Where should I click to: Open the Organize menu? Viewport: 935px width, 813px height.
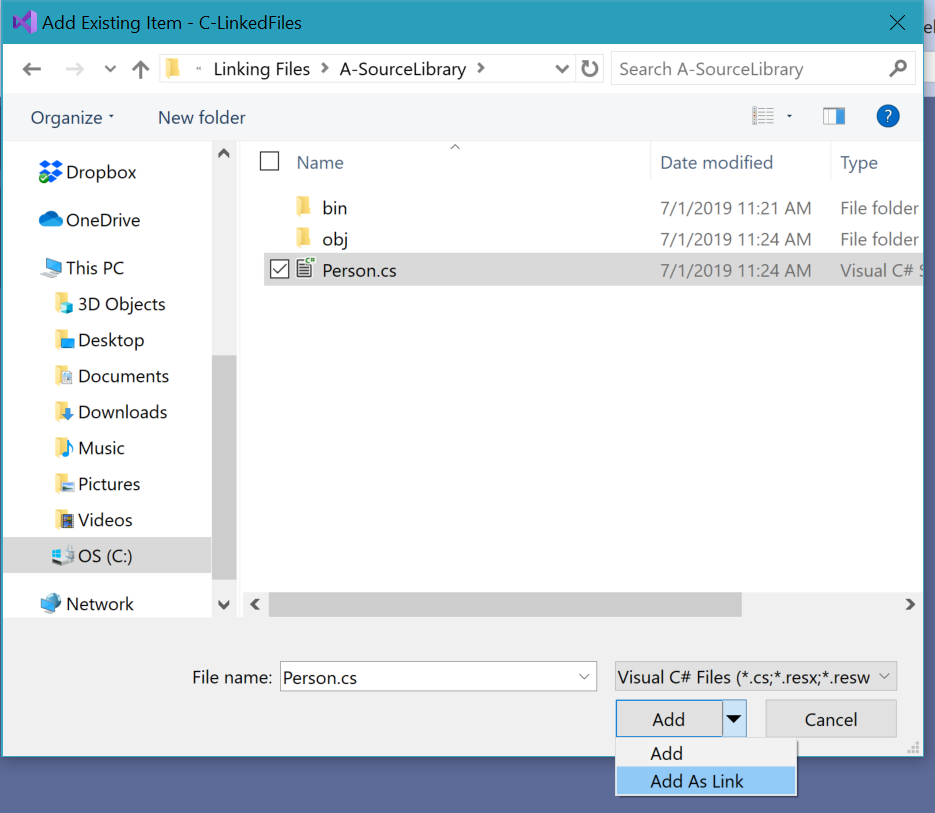pos(66,117)
